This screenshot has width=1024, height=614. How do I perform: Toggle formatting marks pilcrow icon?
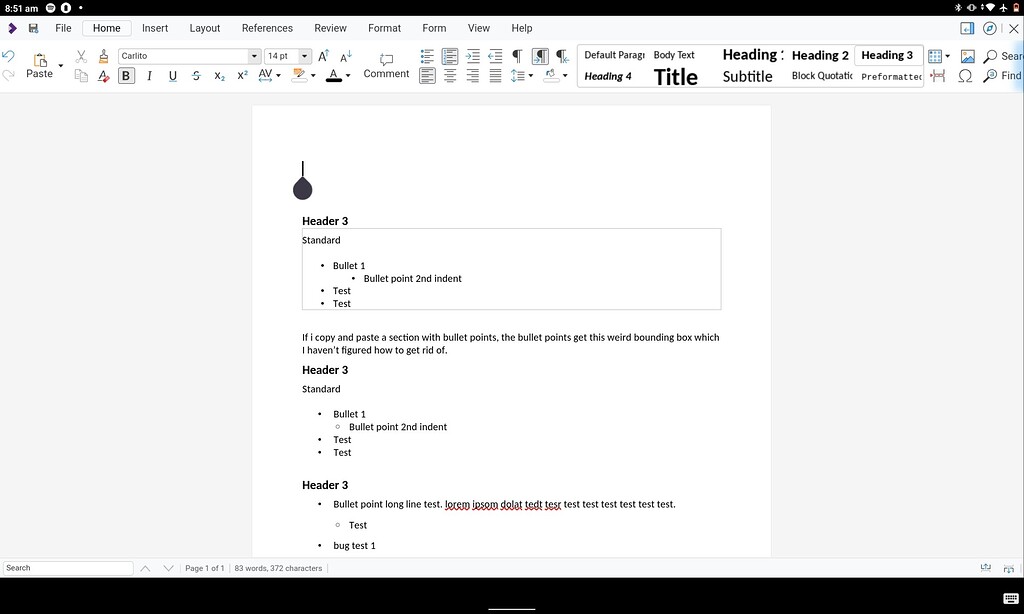pyautogui.click(x=517, y=56)
